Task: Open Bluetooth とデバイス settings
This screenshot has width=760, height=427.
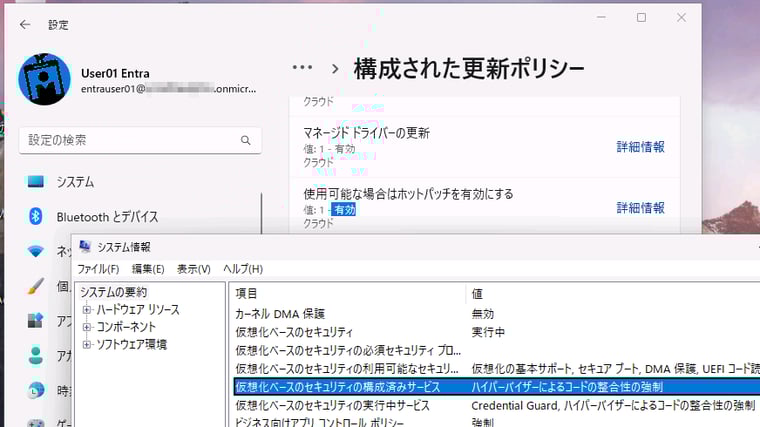Action: (107, 217)
